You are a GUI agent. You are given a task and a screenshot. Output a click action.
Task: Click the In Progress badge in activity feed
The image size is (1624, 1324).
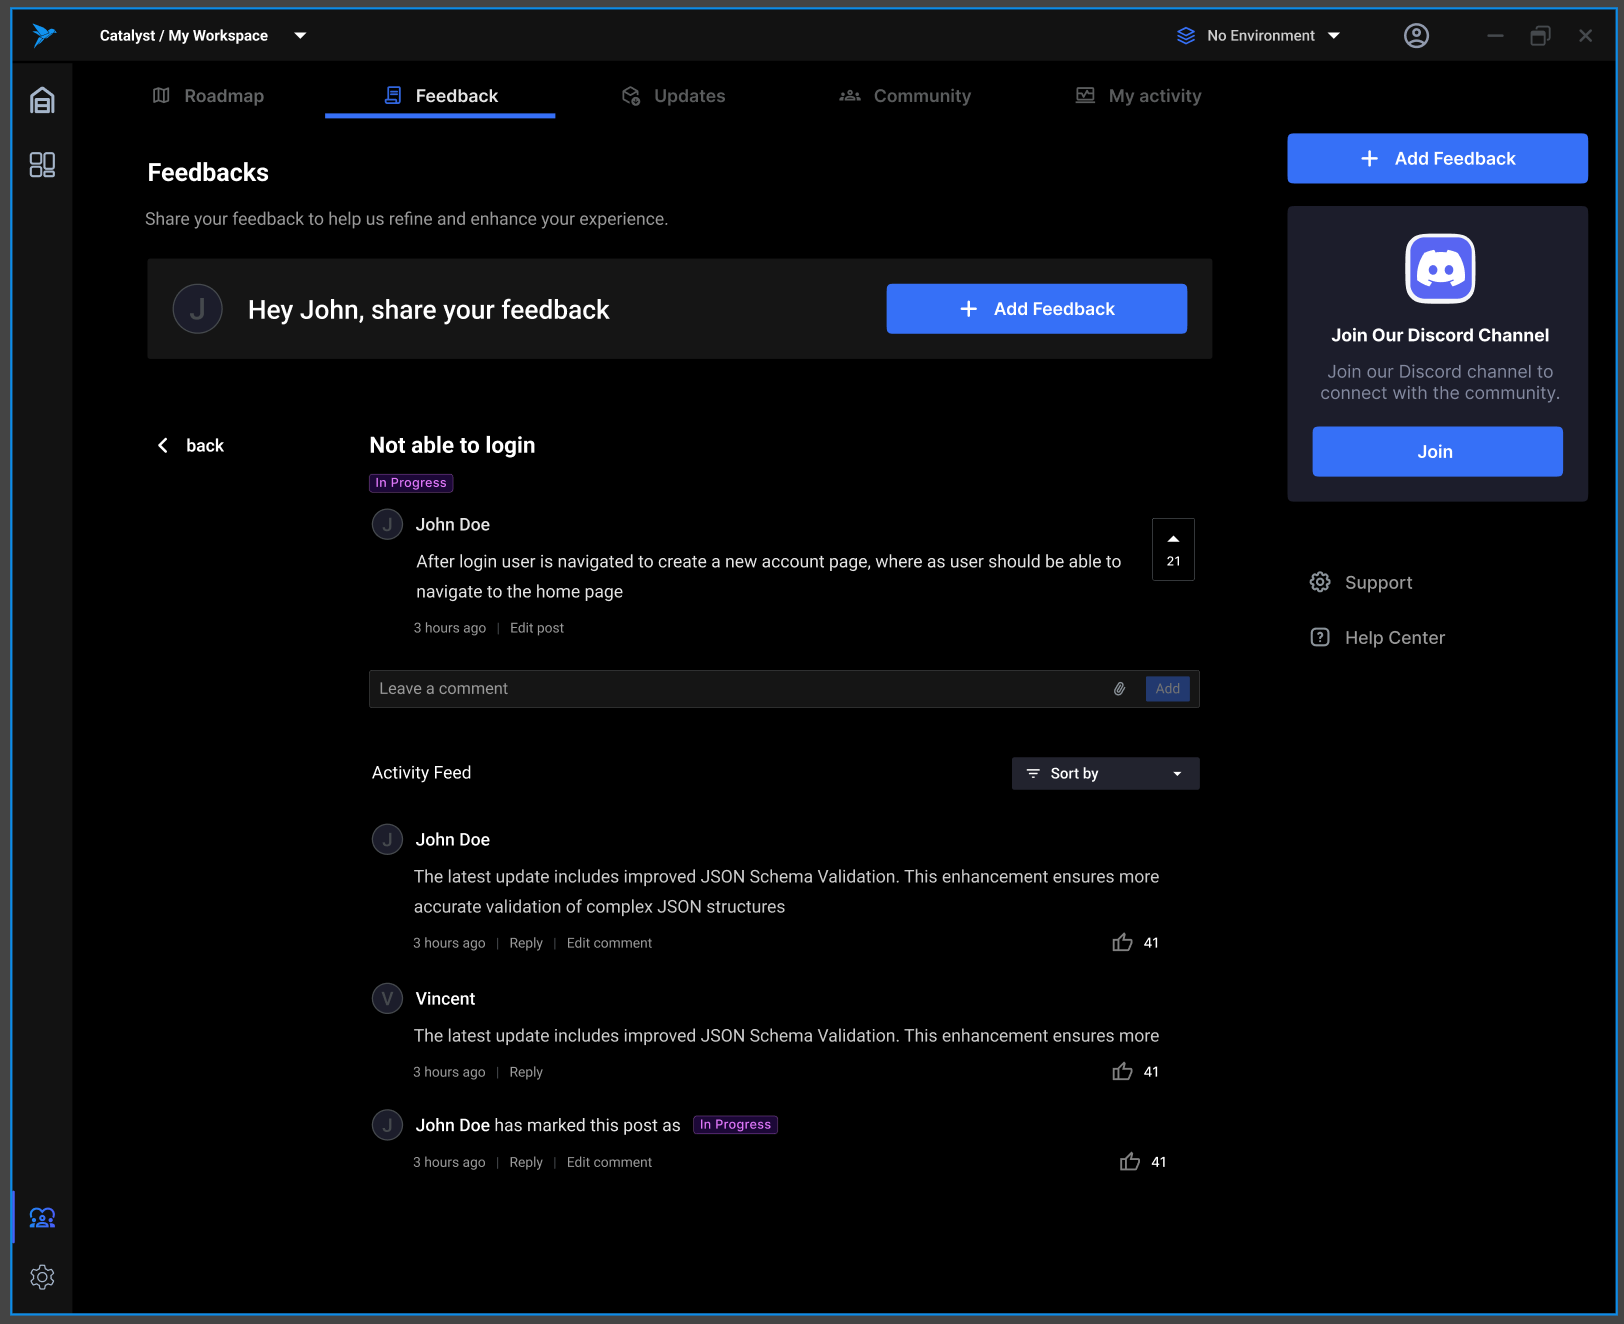pyautogui.click(x=735, y=1125)
